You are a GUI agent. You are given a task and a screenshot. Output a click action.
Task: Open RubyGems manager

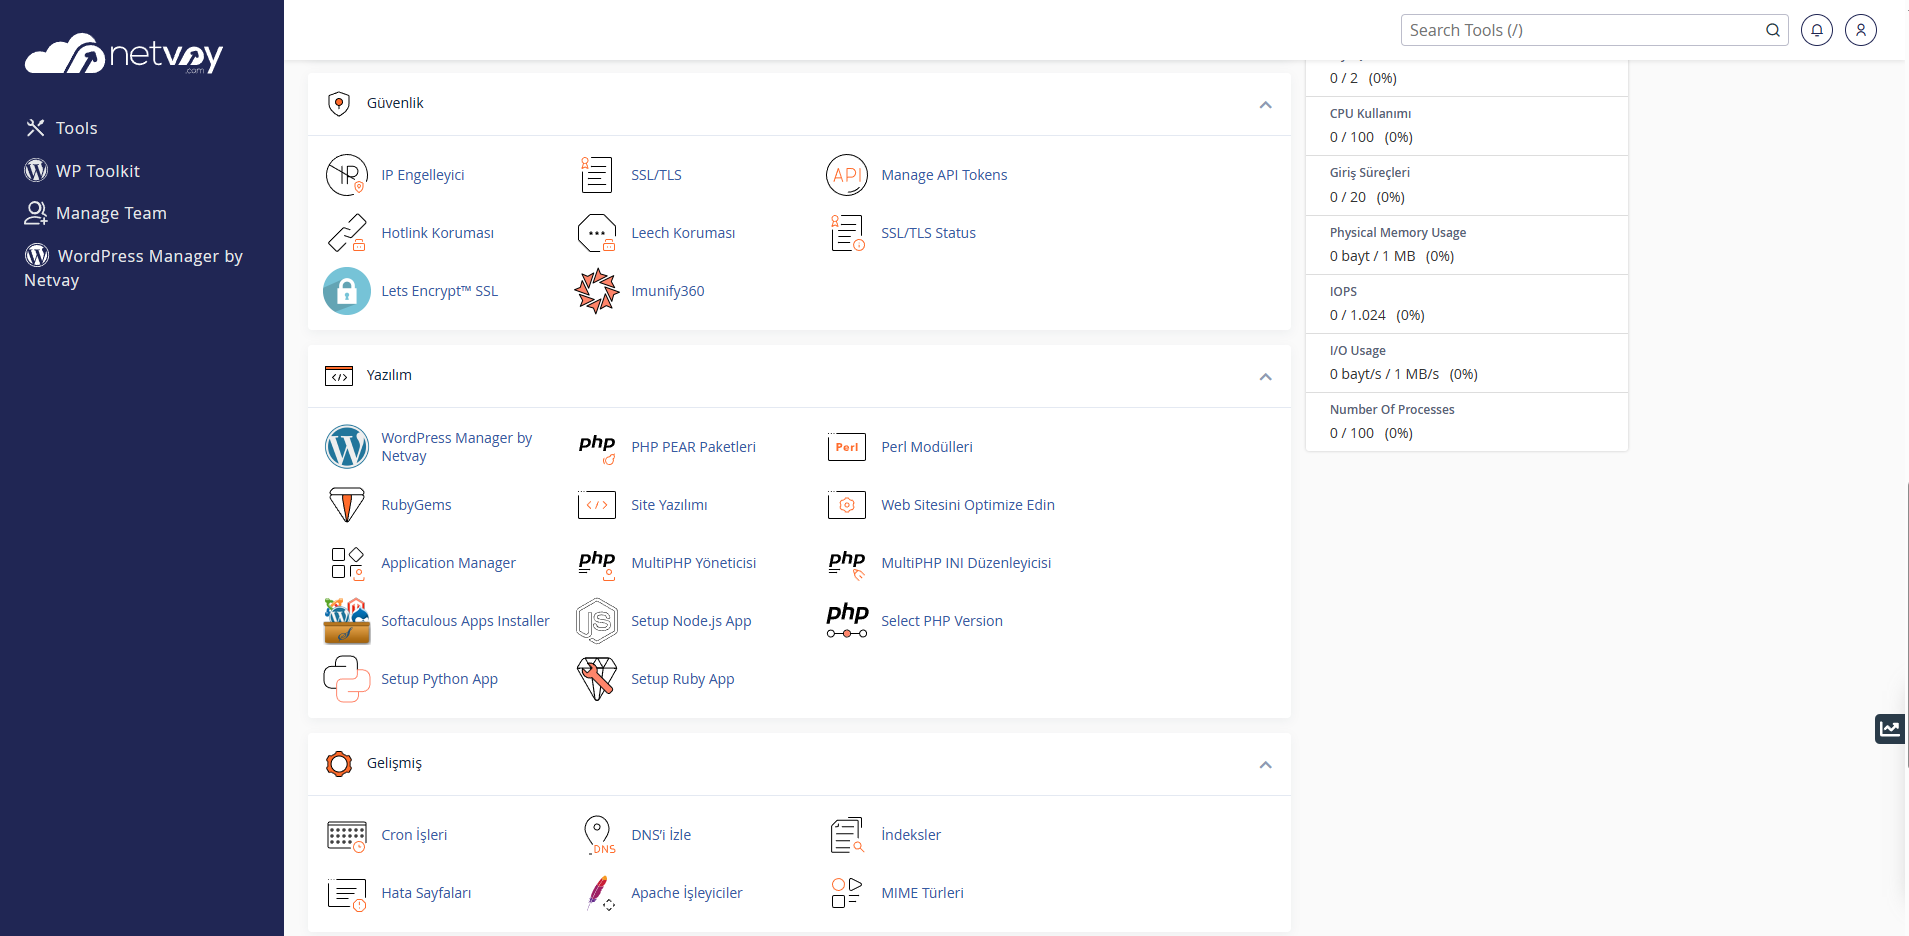click(x=416, y=504)
